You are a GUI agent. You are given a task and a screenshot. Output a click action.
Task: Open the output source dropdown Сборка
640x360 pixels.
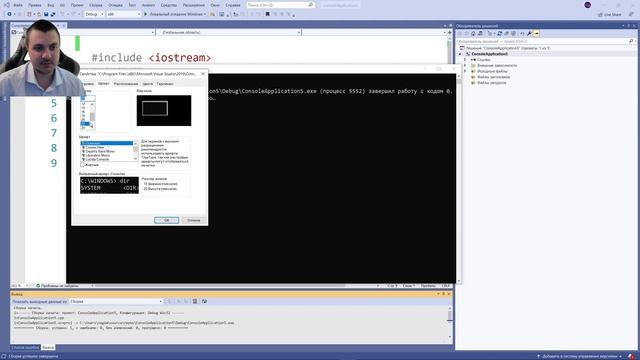click(116, 302)
